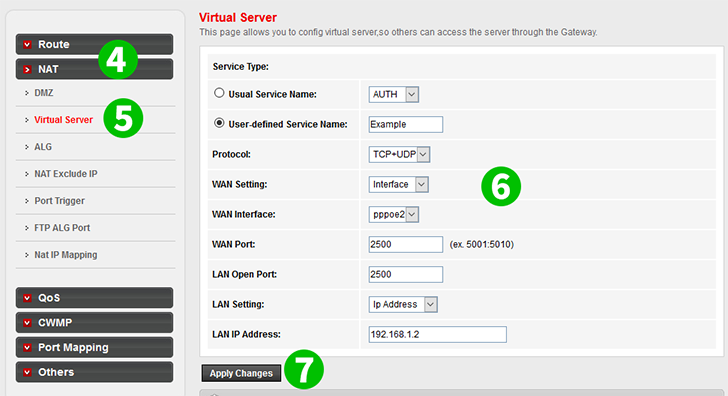Click the 'WAN Setting:' label
The image size is (728, 396).
coord(240,184)
